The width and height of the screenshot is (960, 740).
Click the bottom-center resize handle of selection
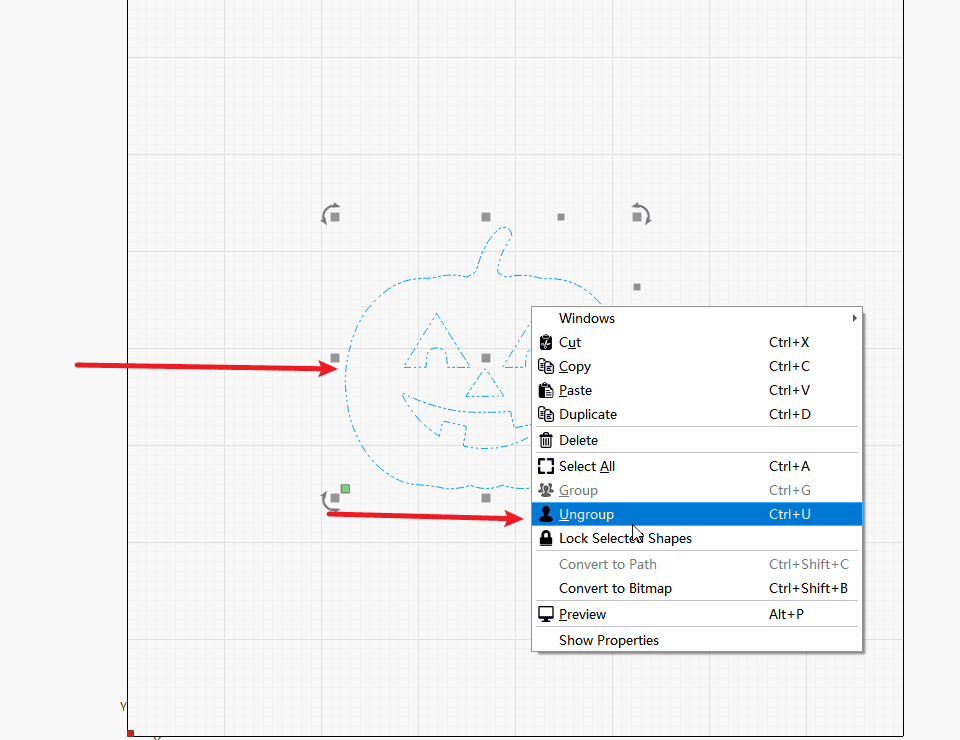tap(486, 498)
